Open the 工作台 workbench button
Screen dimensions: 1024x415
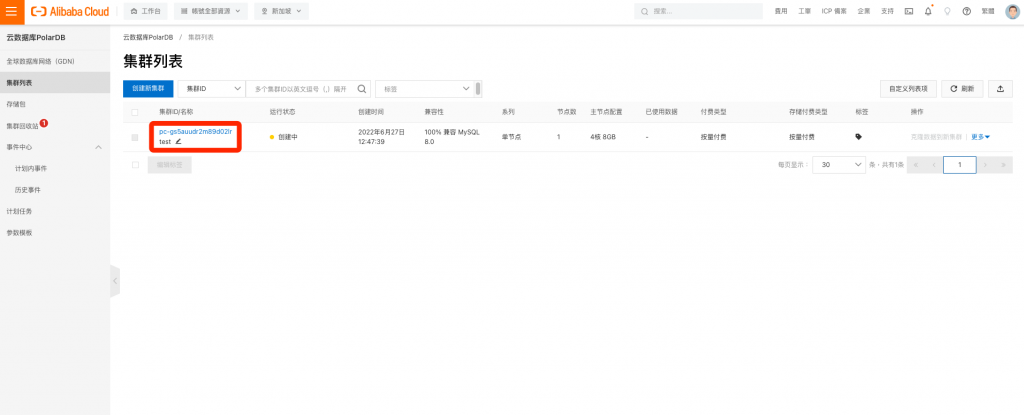point(146,11)
